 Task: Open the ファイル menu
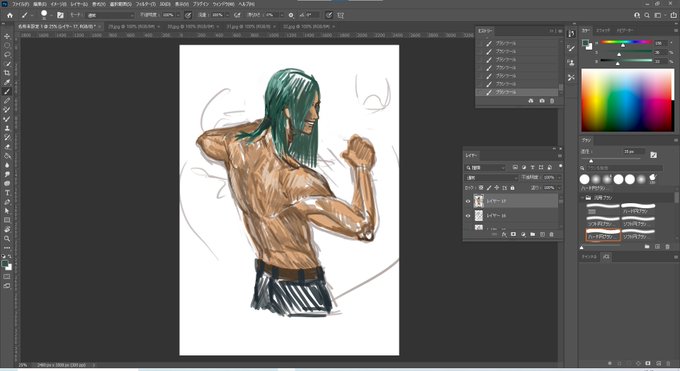pos(20,4)
